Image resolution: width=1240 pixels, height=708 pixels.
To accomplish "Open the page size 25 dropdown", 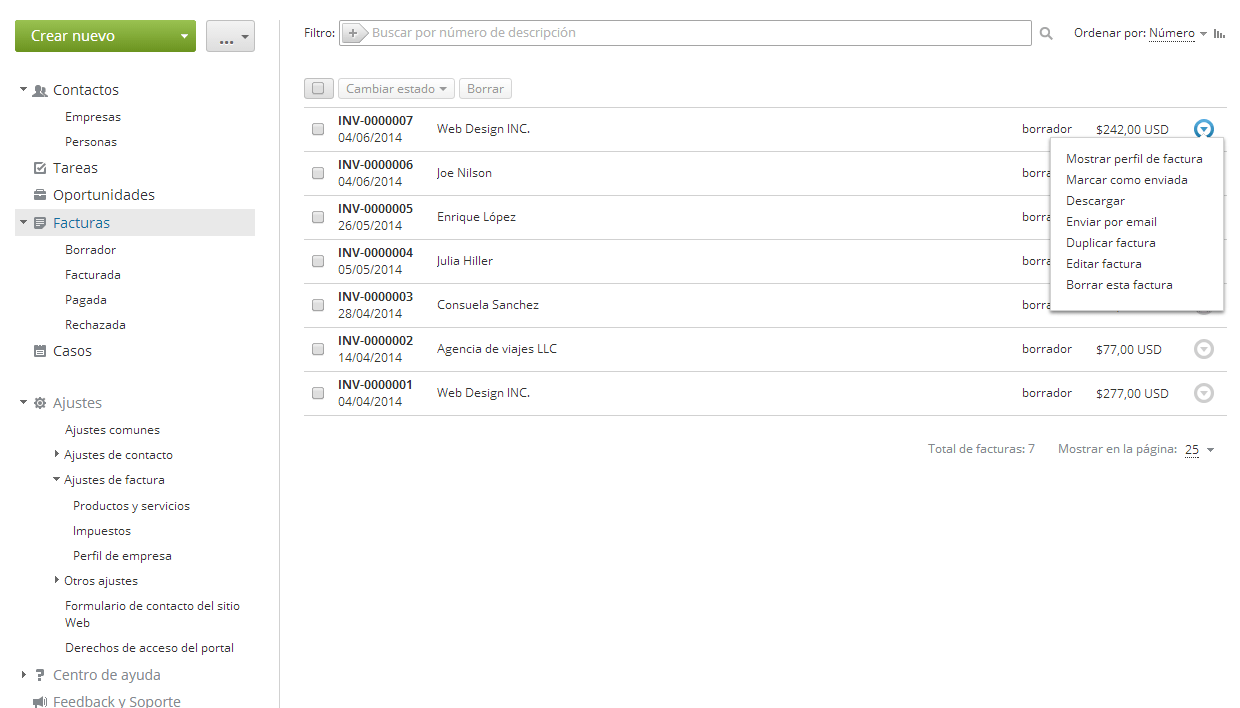I will pyautogui.click(x=1199, y=450).
